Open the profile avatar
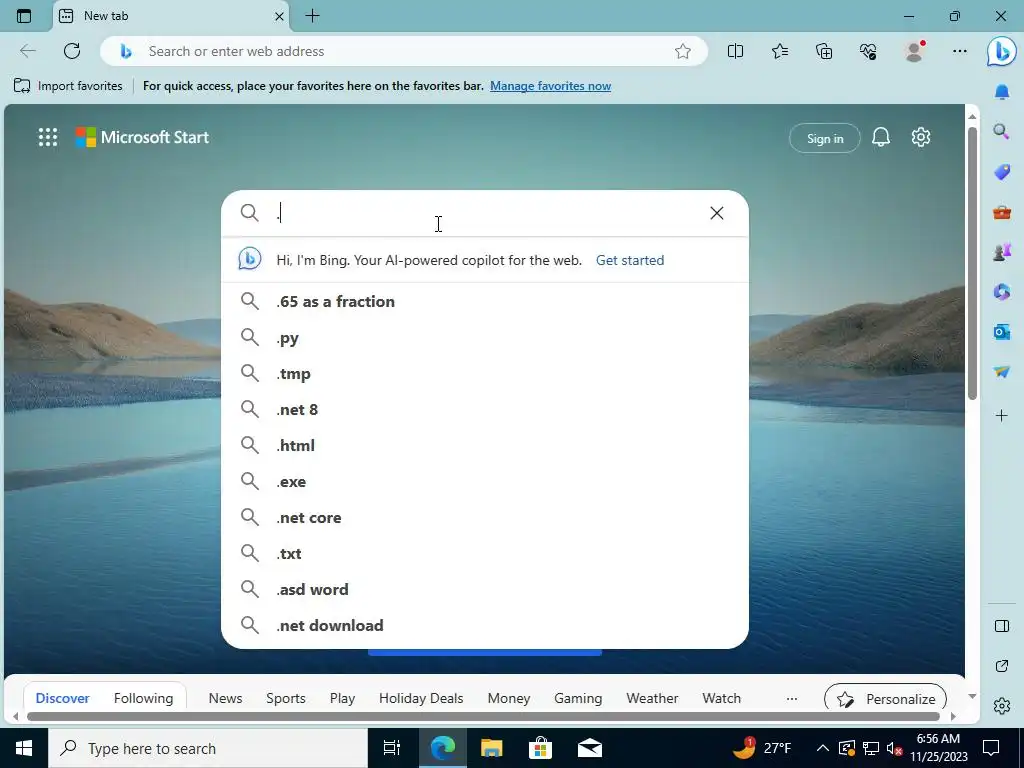This screenshot has width=1024, height=768. pos(914,51)
